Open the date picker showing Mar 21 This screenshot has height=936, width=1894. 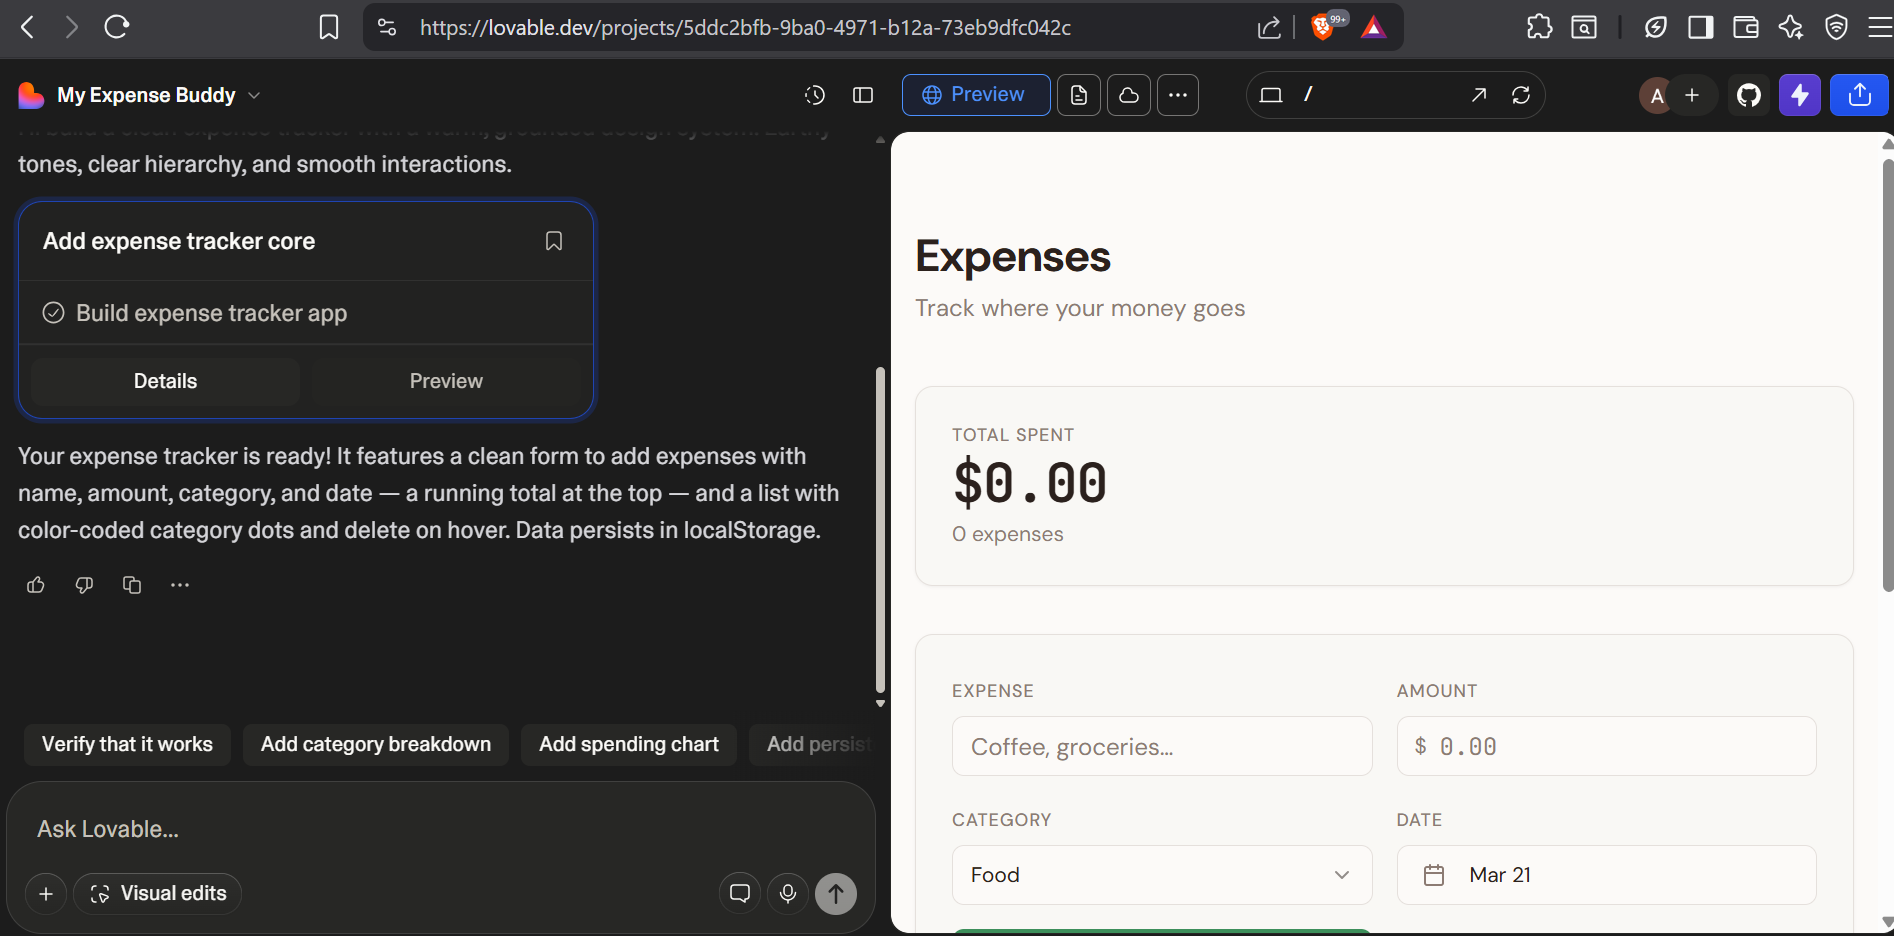tap(1605, 874)
